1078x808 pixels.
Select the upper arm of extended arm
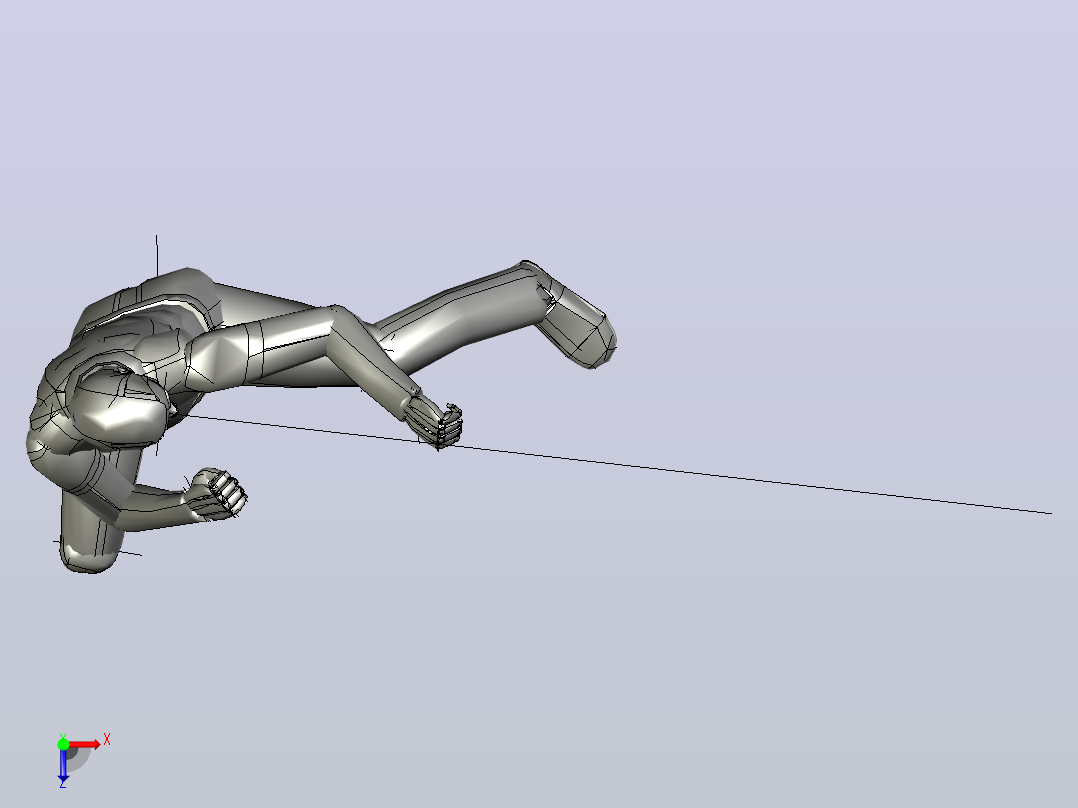[265, 347]
